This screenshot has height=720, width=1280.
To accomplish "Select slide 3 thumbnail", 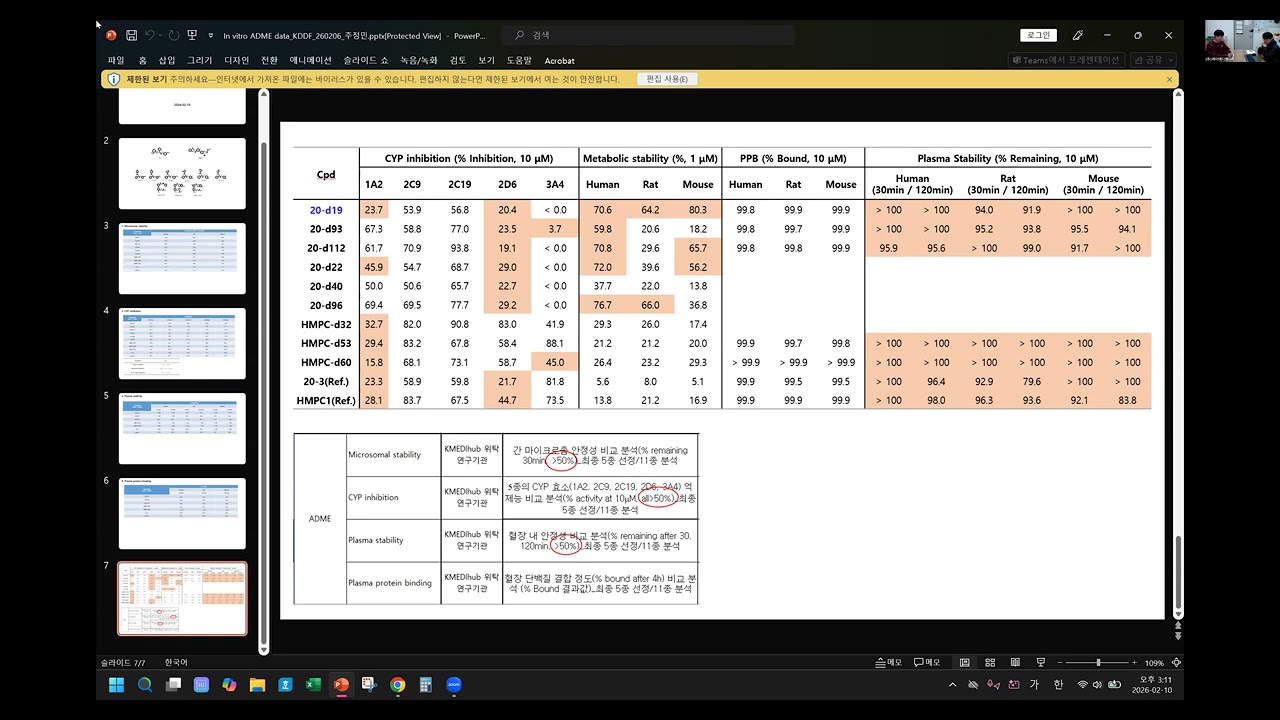I will click(x=182, y=258).
